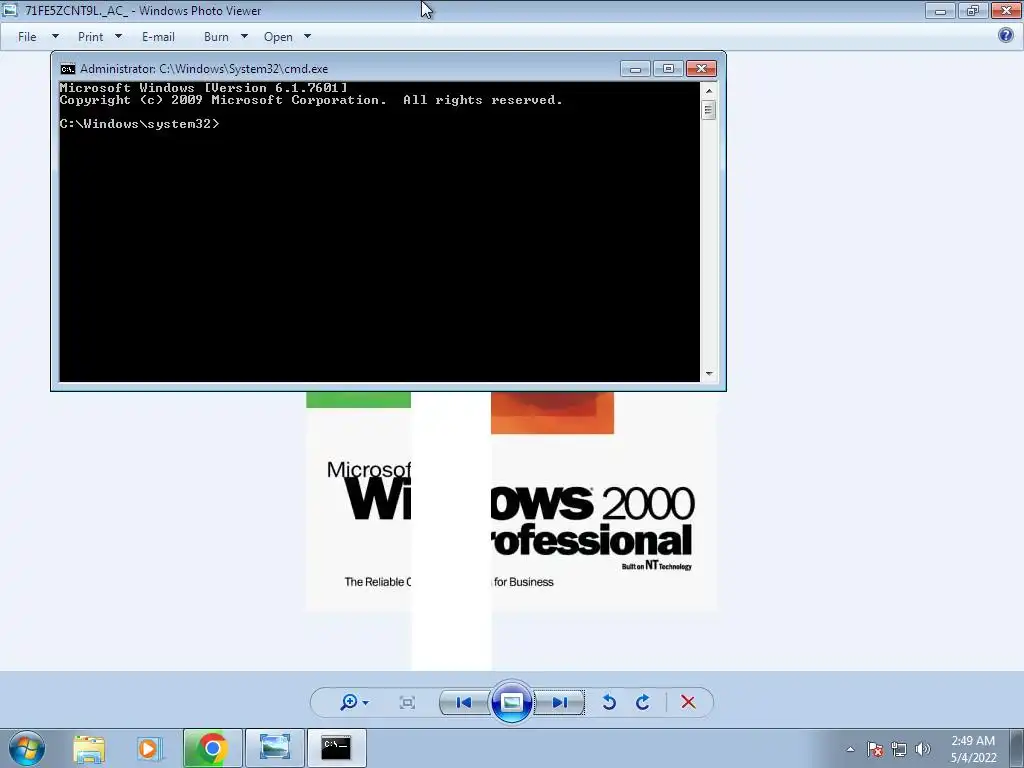The width and height of the screenshot is (1024, 768).
Task: Click the cmd scrollbar up arrow
Action: (x=709, y=90)
